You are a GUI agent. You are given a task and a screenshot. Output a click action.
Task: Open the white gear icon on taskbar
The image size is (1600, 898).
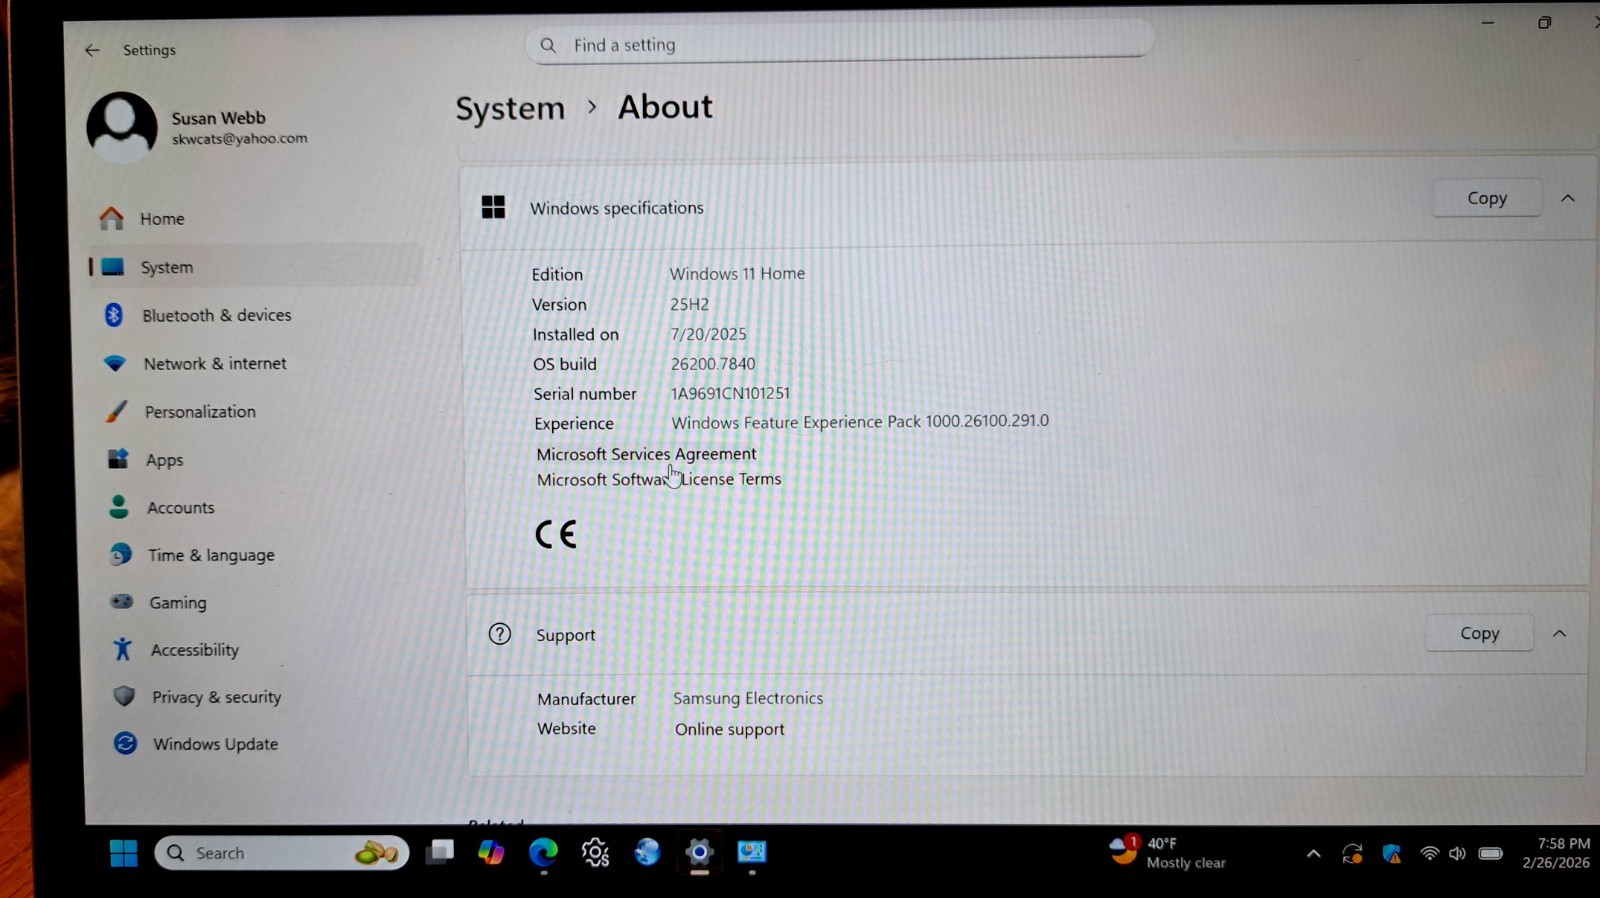[595, 852]
